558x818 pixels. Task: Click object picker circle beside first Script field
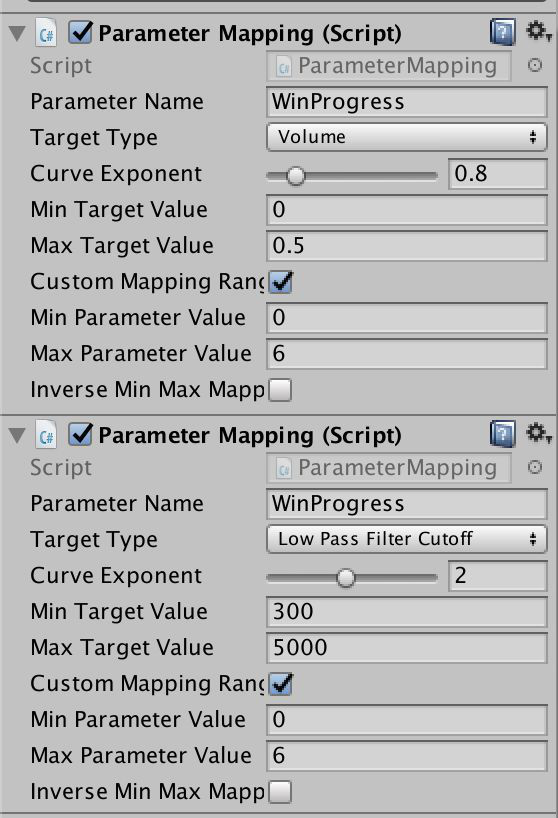pos(535,65)
